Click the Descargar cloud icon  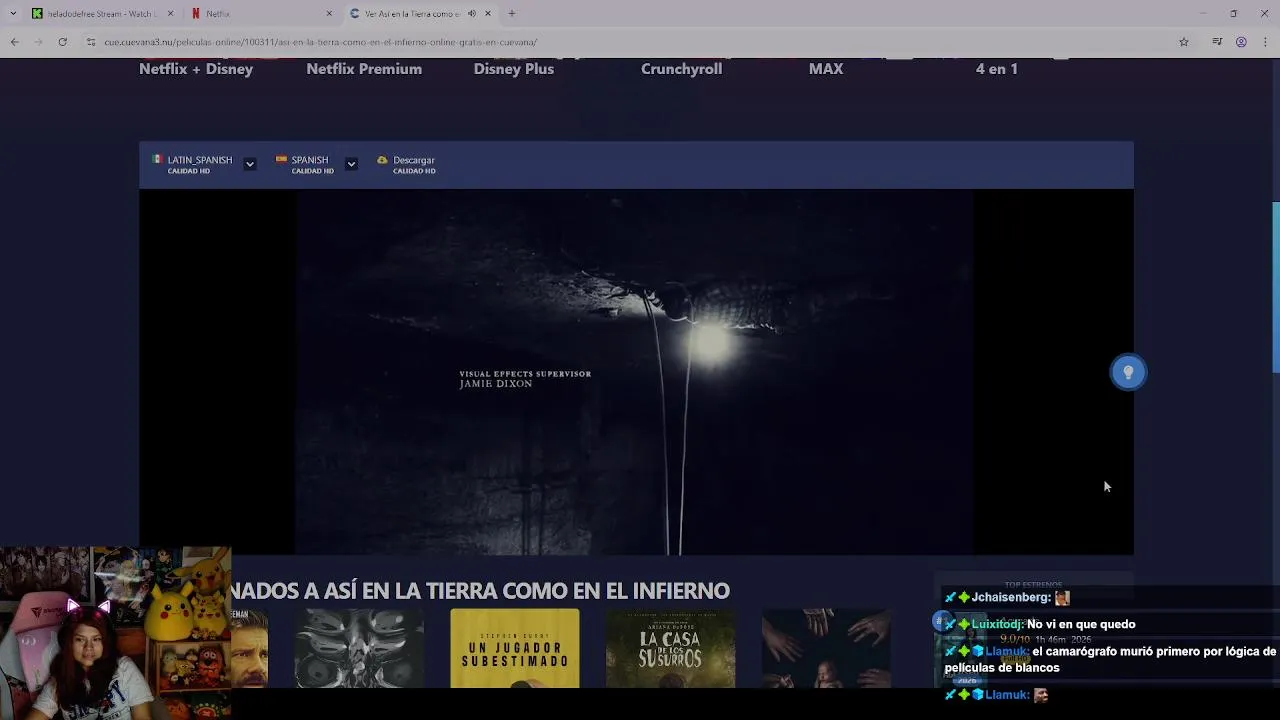pos(382,160)
